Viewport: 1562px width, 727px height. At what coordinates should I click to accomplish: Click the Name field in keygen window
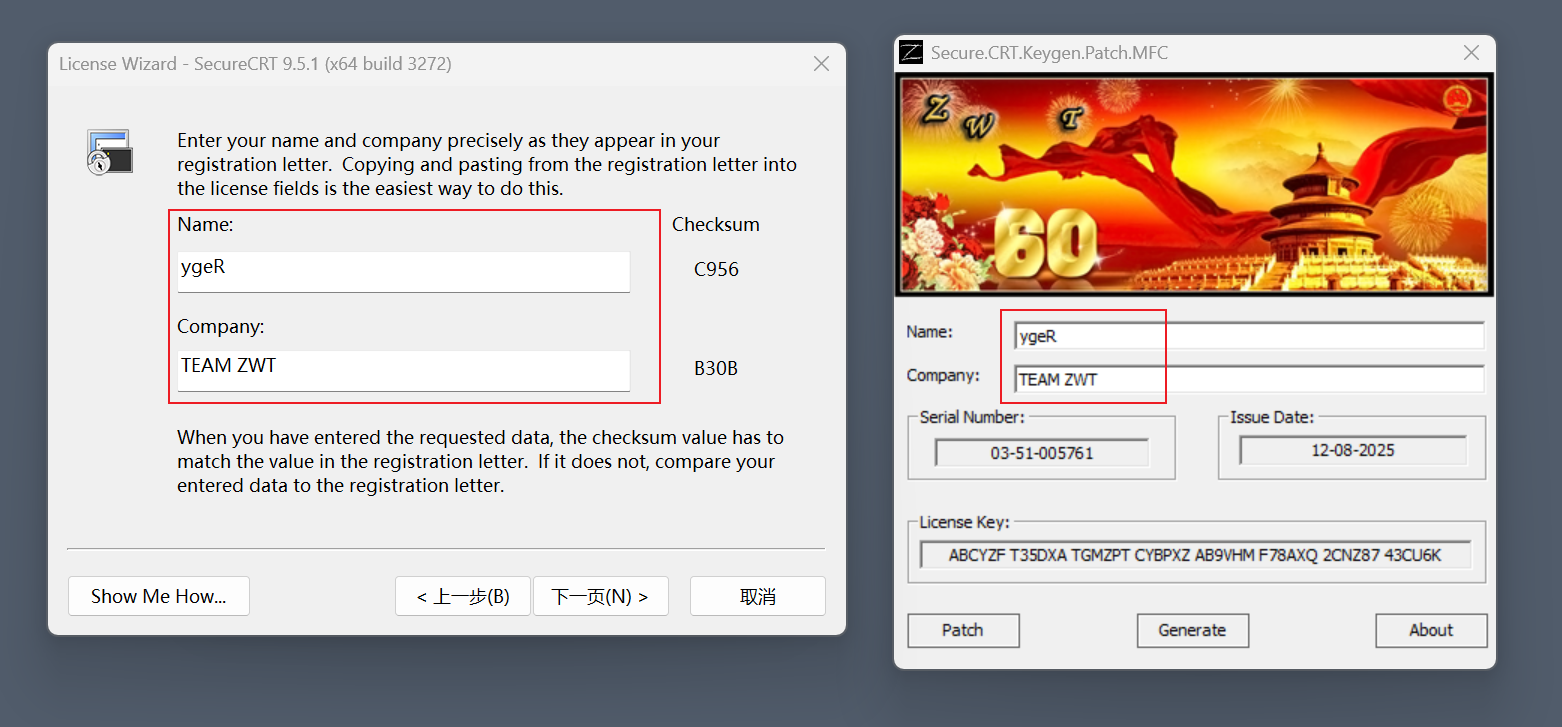1249,336
